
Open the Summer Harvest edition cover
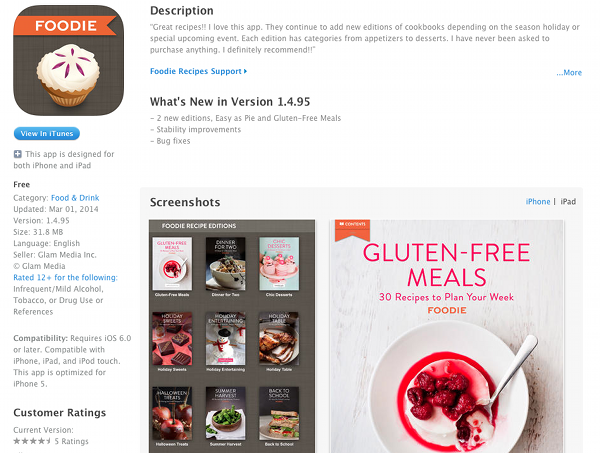[226, 414]
